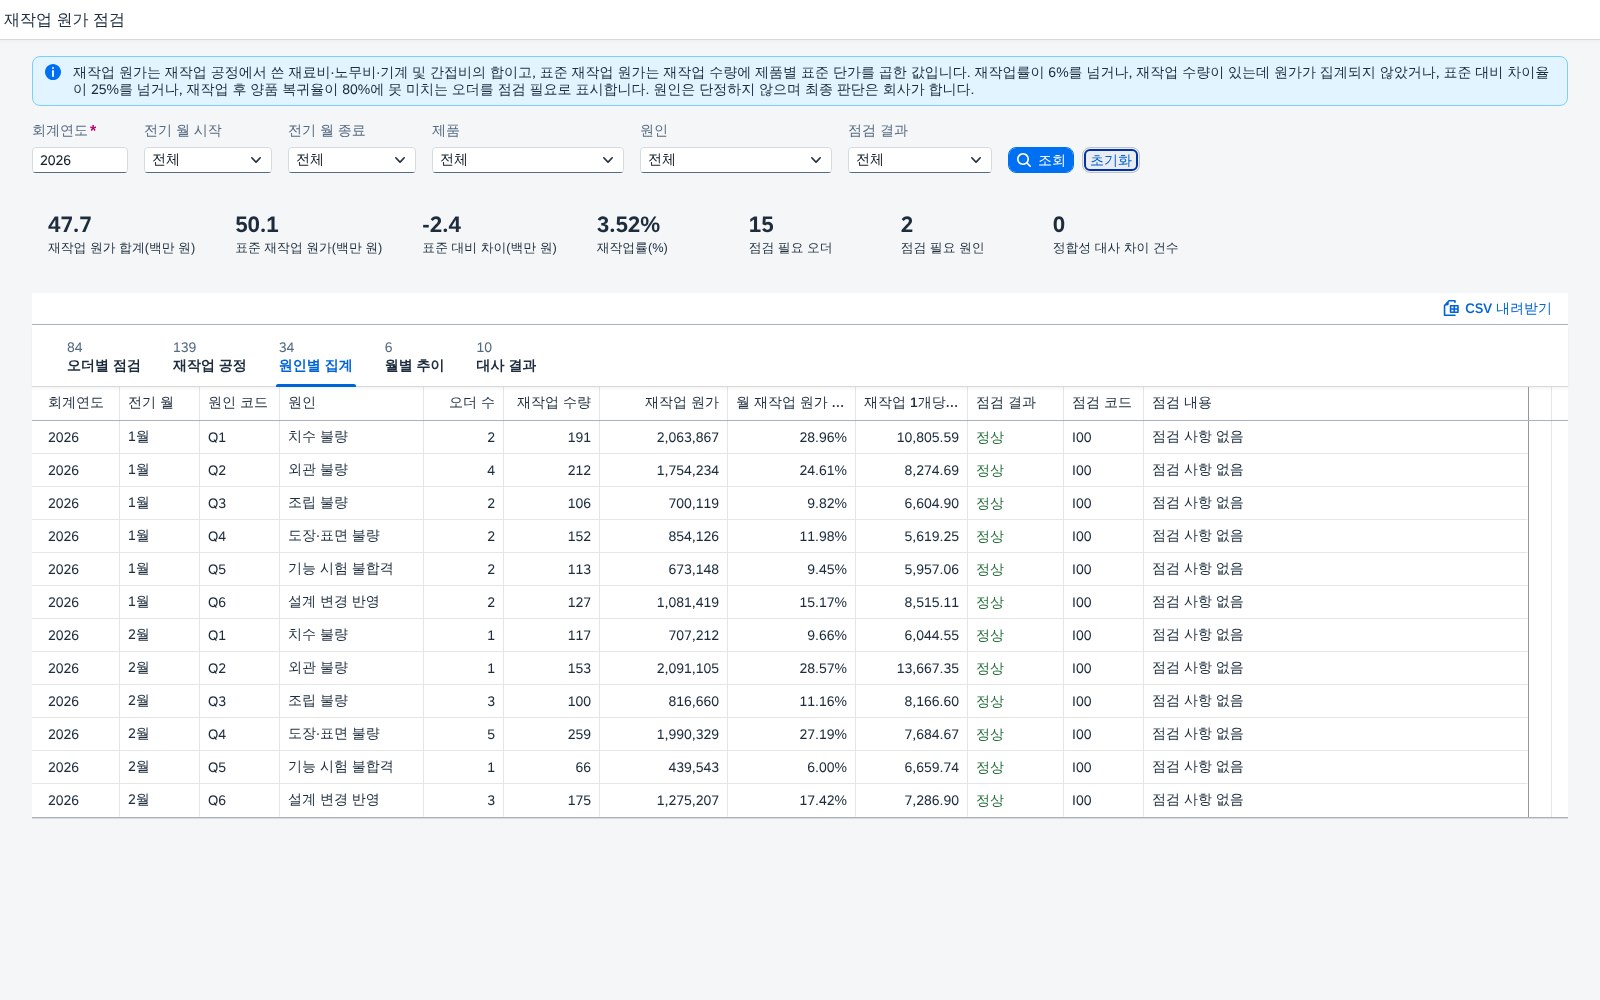Open the 대사 결과 tab
This screenshot has width=1600, height=1000.
[506, 357]
